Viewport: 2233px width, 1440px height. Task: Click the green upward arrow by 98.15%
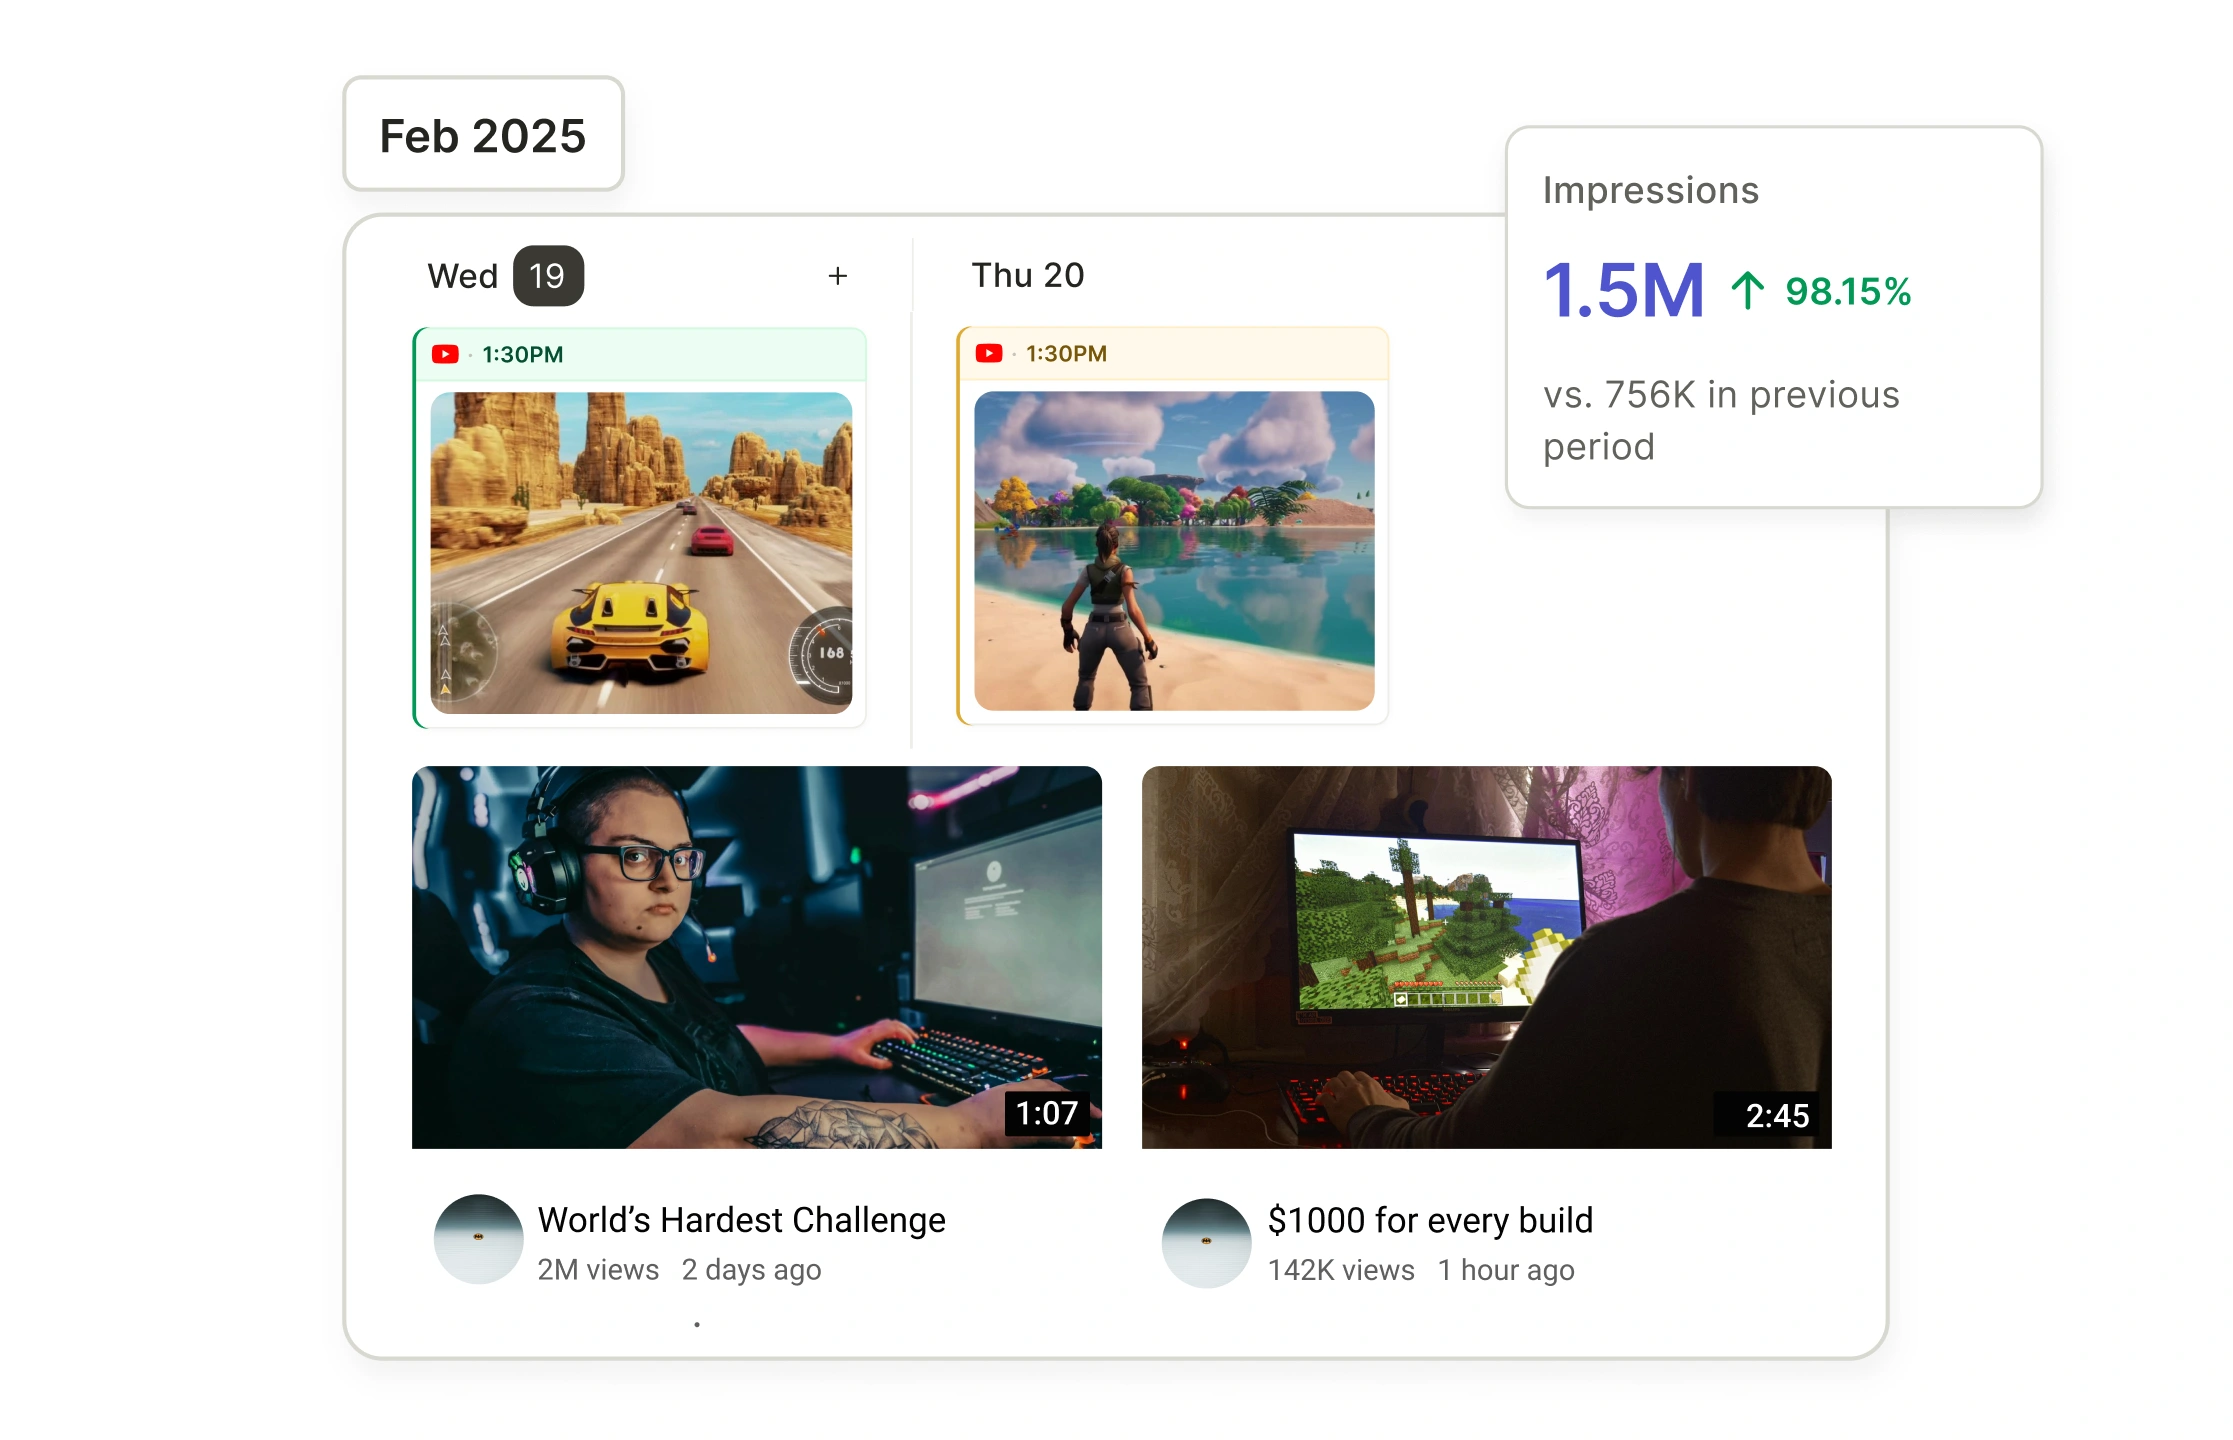(1747, 291)
